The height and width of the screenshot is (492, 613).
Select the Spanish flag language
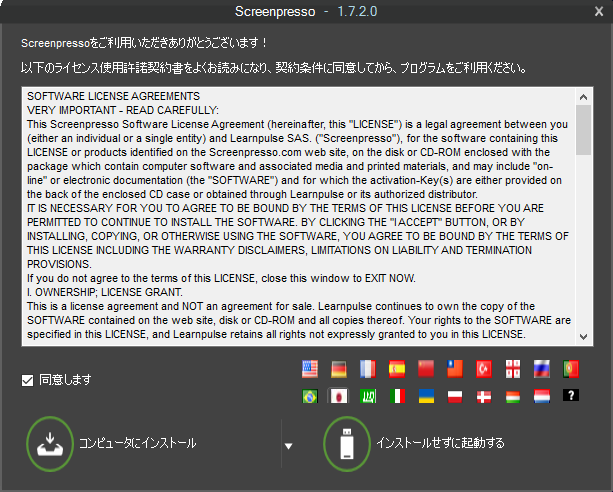tap(397, 369)
